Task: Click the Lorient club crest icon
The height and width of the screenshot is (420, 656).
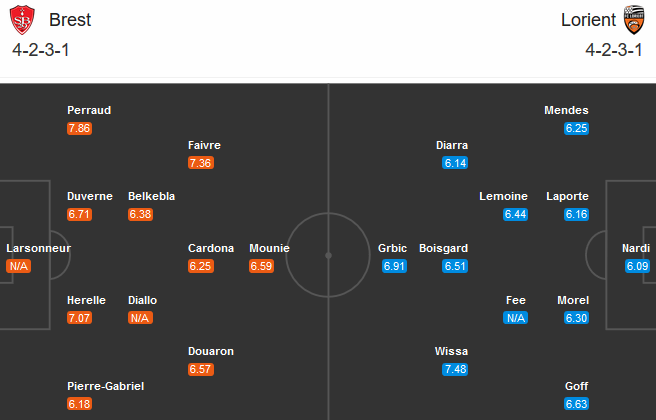Action: [x=632, y=20]
